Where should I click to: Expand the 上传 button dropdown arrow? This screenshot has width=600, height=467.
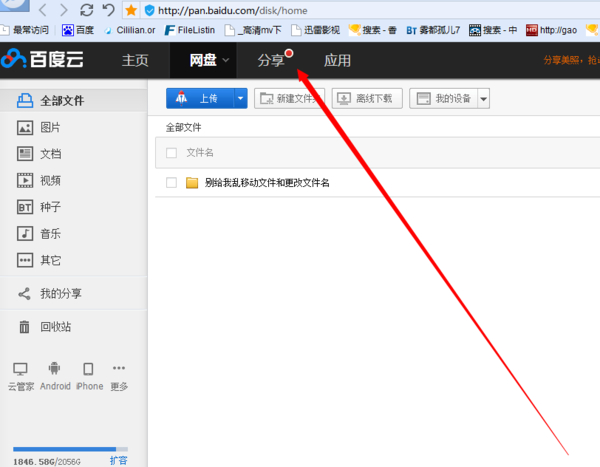[x=240, y=98]
